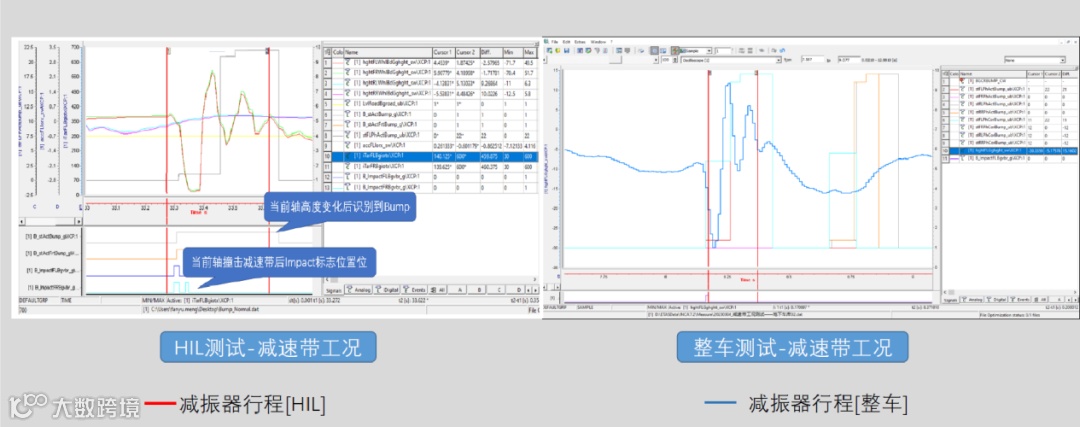
Task: Click the 'from' time input field
Action: (x=813, y=60)
